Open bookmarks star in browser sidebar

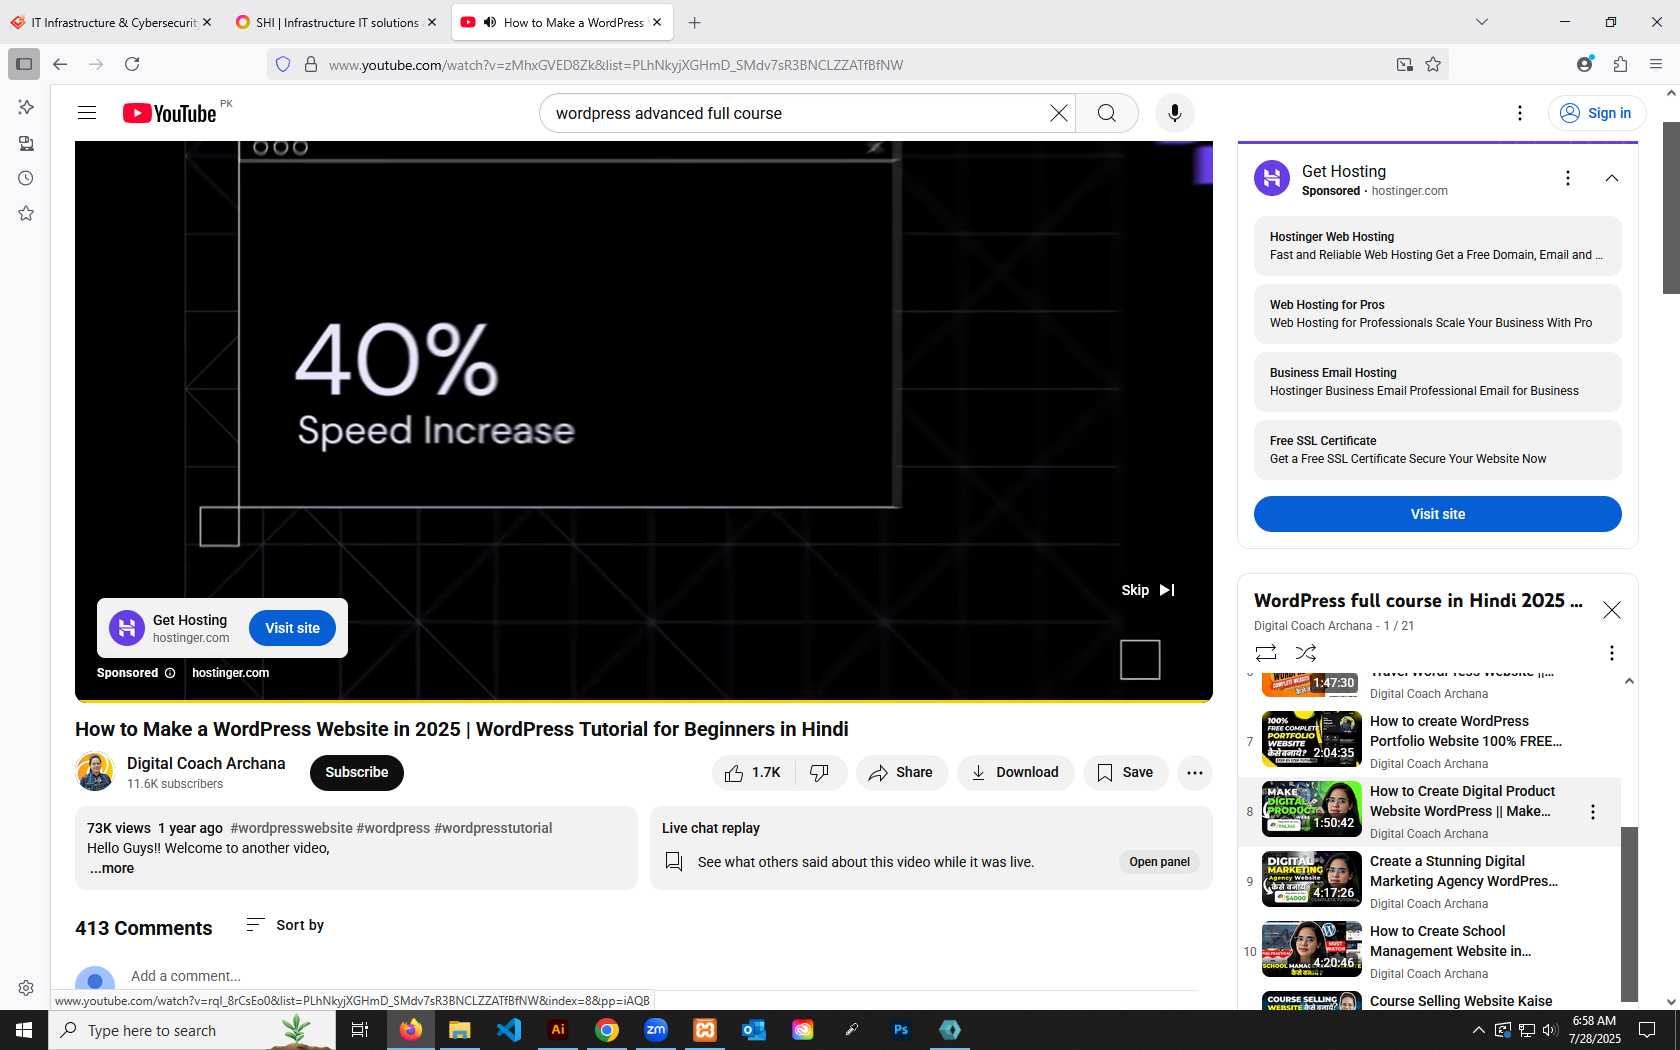(26, 213)
